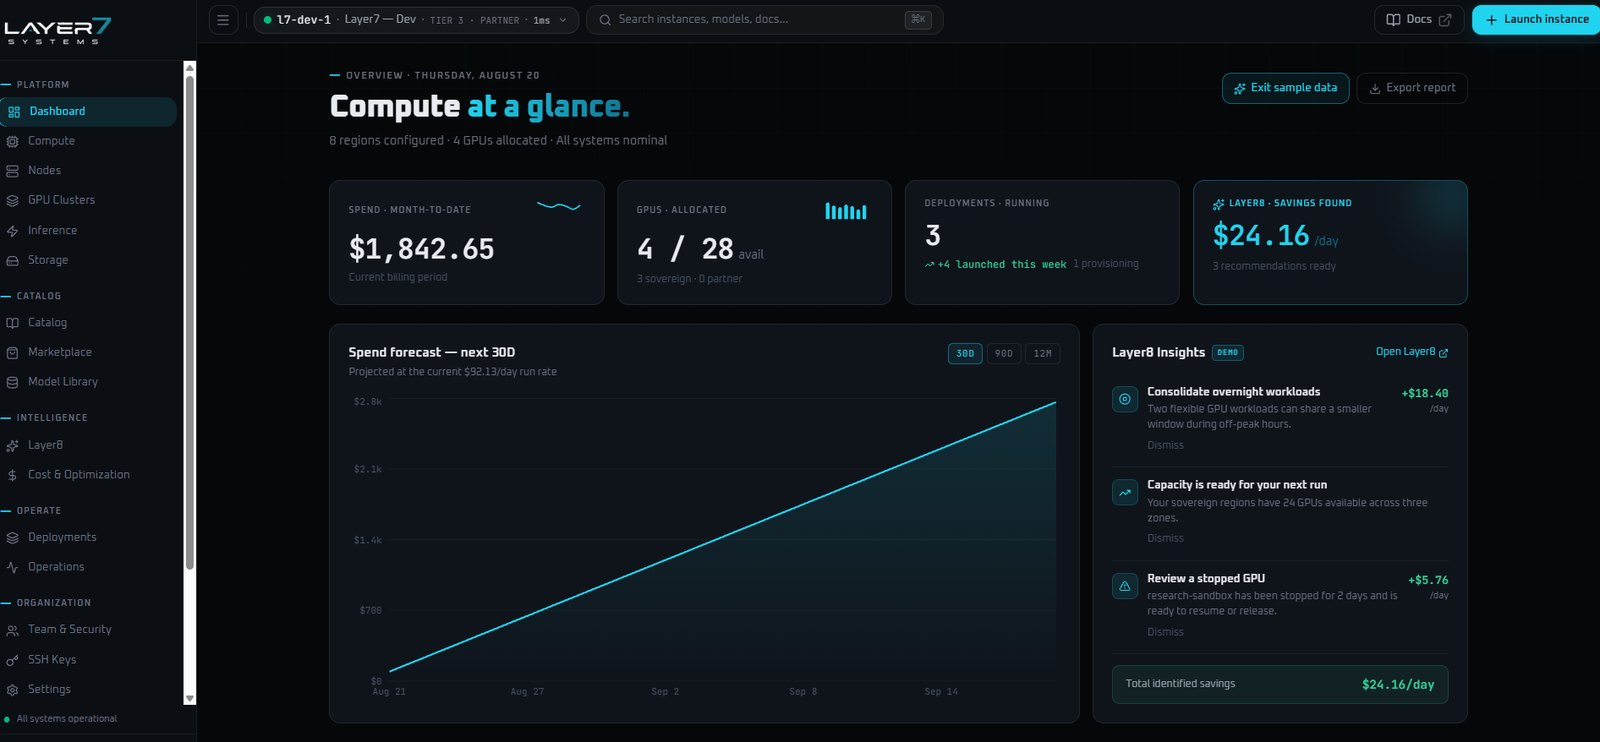Screen dimensions: 1600x742
Task: Open the Compute menu item
Action: tap(88, 141)
